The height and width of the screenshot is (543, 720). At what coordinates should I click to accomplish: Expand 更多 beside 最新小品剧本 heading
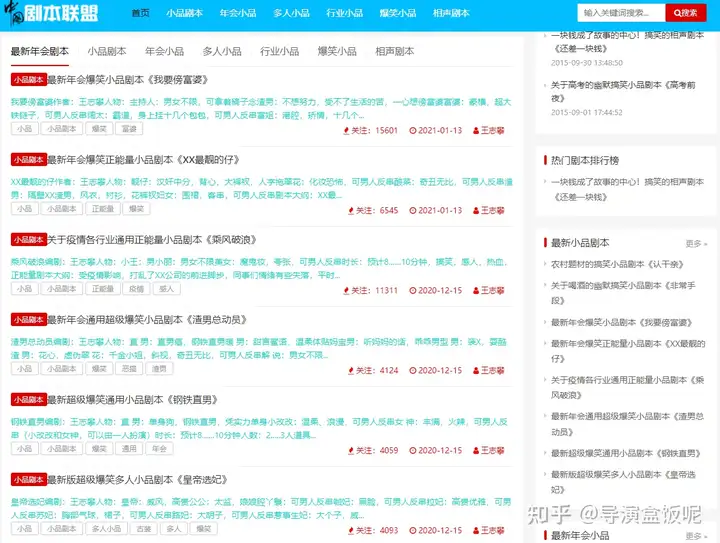[696, 244]
